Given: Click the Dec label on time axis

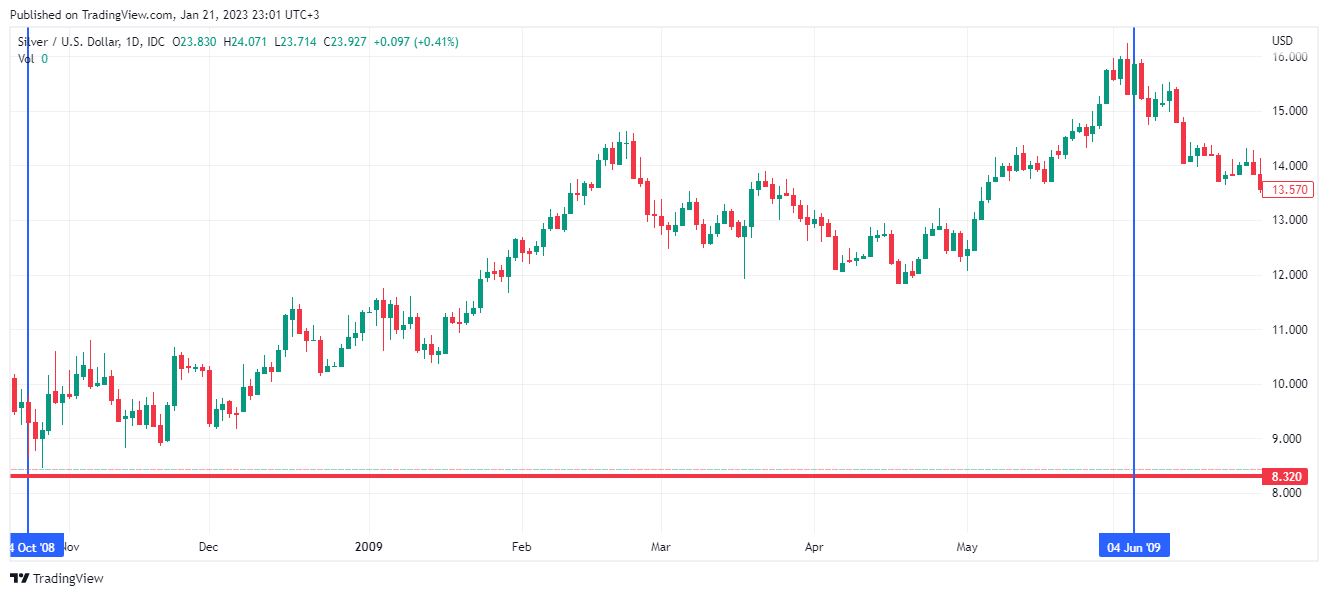Looking at the screenshot, I should pos(208,547).
